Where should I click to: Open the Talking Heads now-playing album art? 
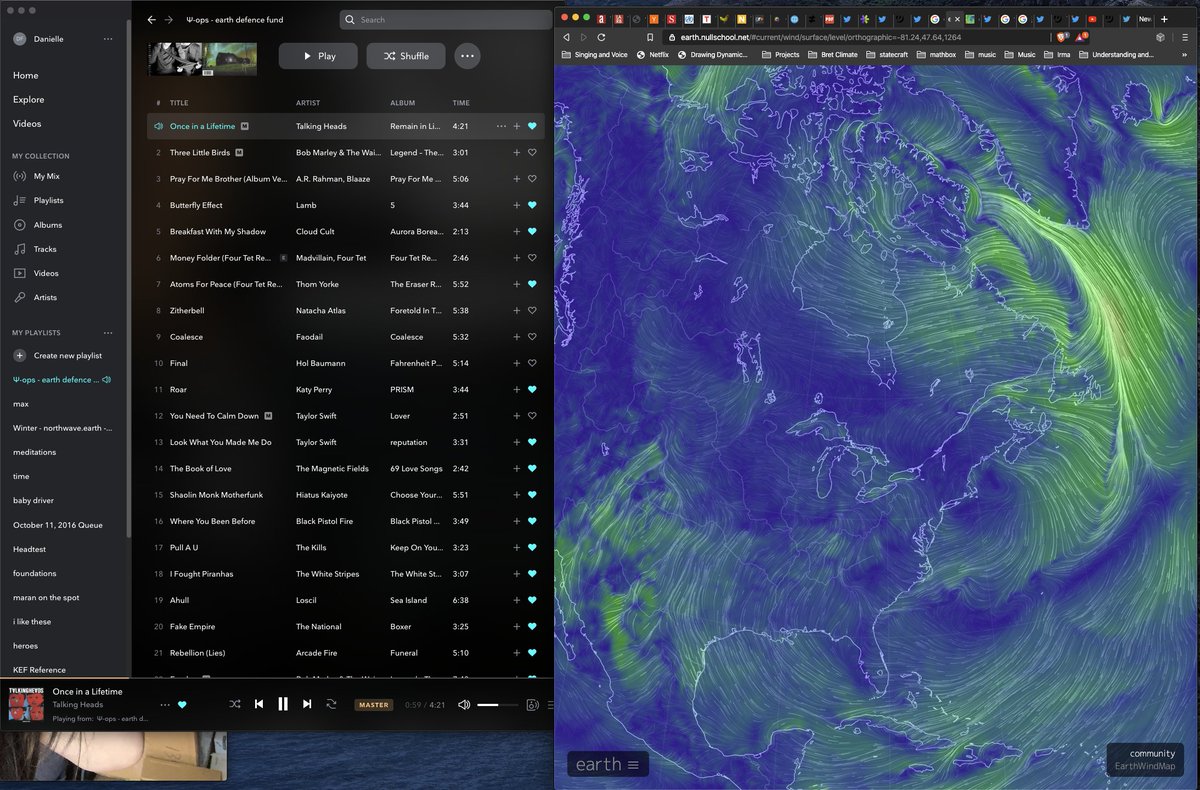pyautogui.click(x=26, y=704)
